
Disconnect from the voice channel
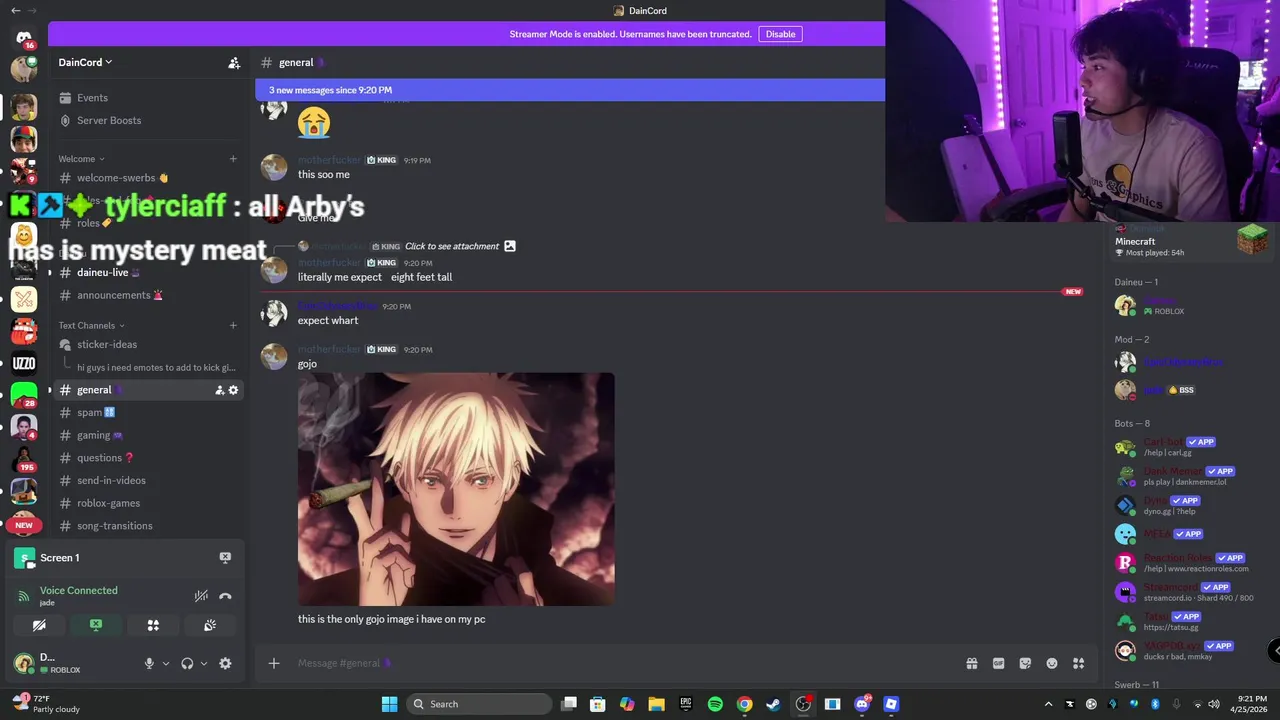[x=225, y=596]
